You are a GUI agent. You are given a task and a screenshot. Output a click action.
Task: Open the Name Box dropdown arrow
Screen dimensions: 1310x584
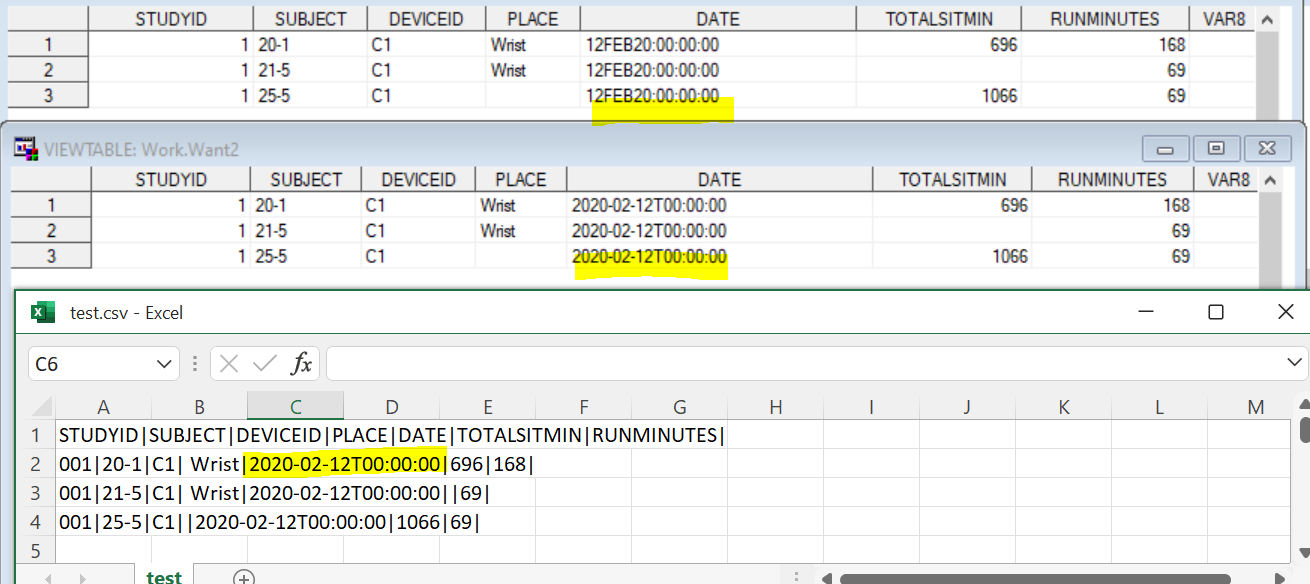(x=164, y=364)
